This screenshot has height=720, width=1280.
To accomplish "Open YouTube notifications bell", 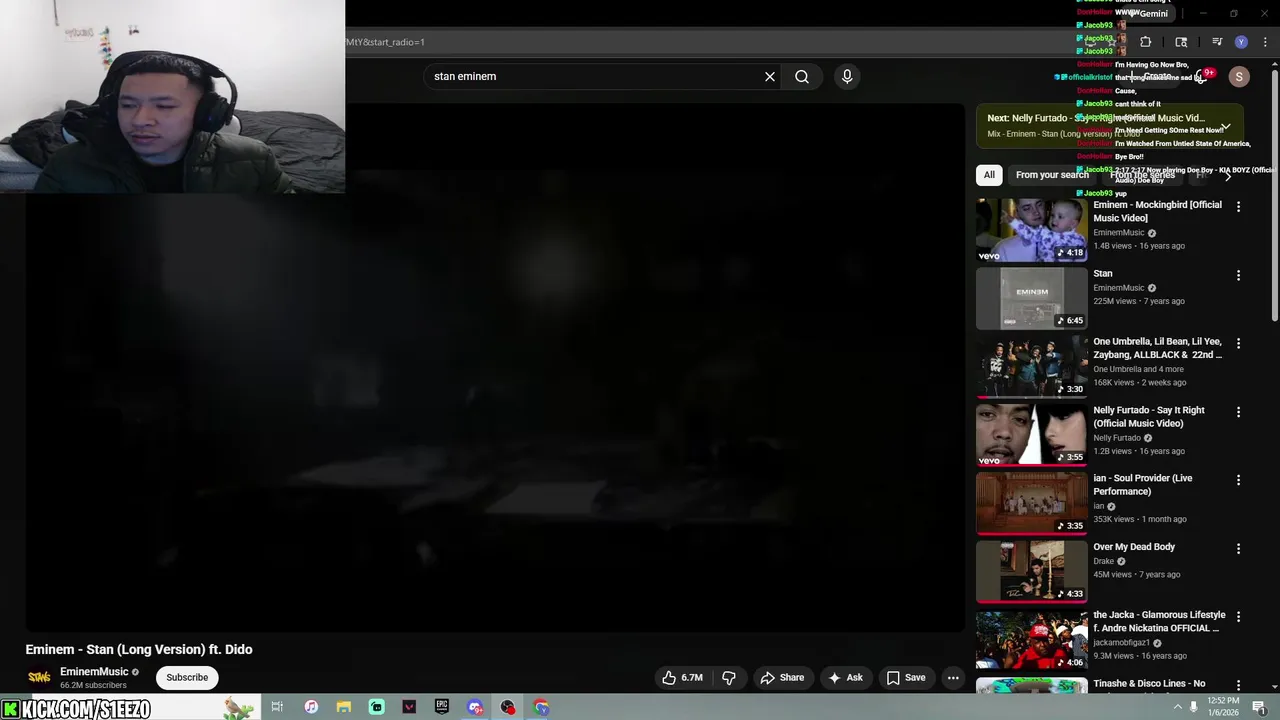I will point(1202,76).
